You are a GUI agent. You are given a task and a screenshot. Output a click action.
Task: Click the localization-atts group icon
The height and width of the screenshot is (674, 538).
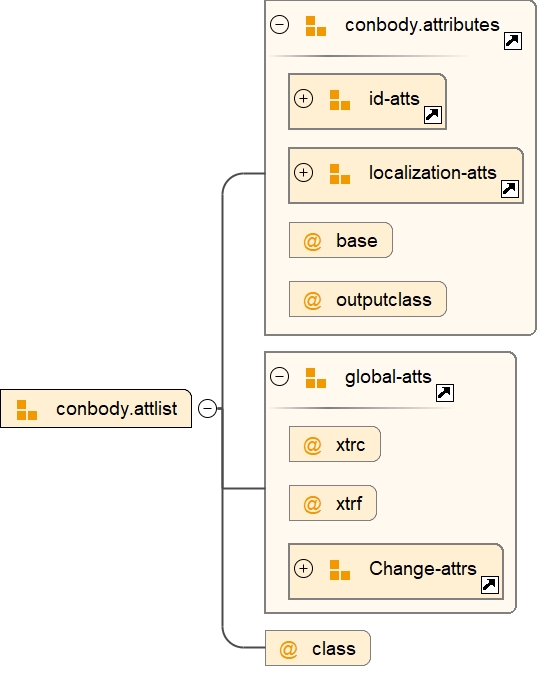coord(340,174)
